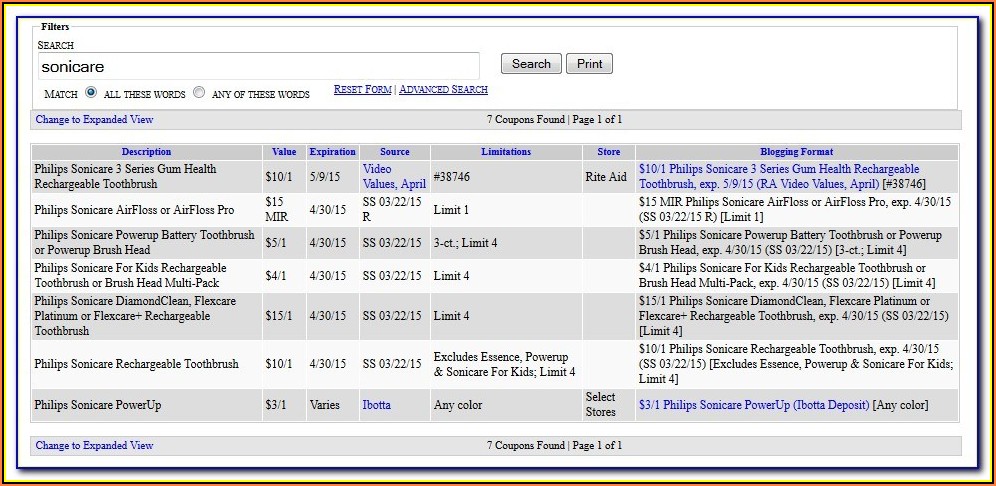Click '$10/1 Philips Sonicare Rechargeable Toothbrush' blogging text
Image resolution: width=996 pixels, height=486 pixels.
pos(796,364)
